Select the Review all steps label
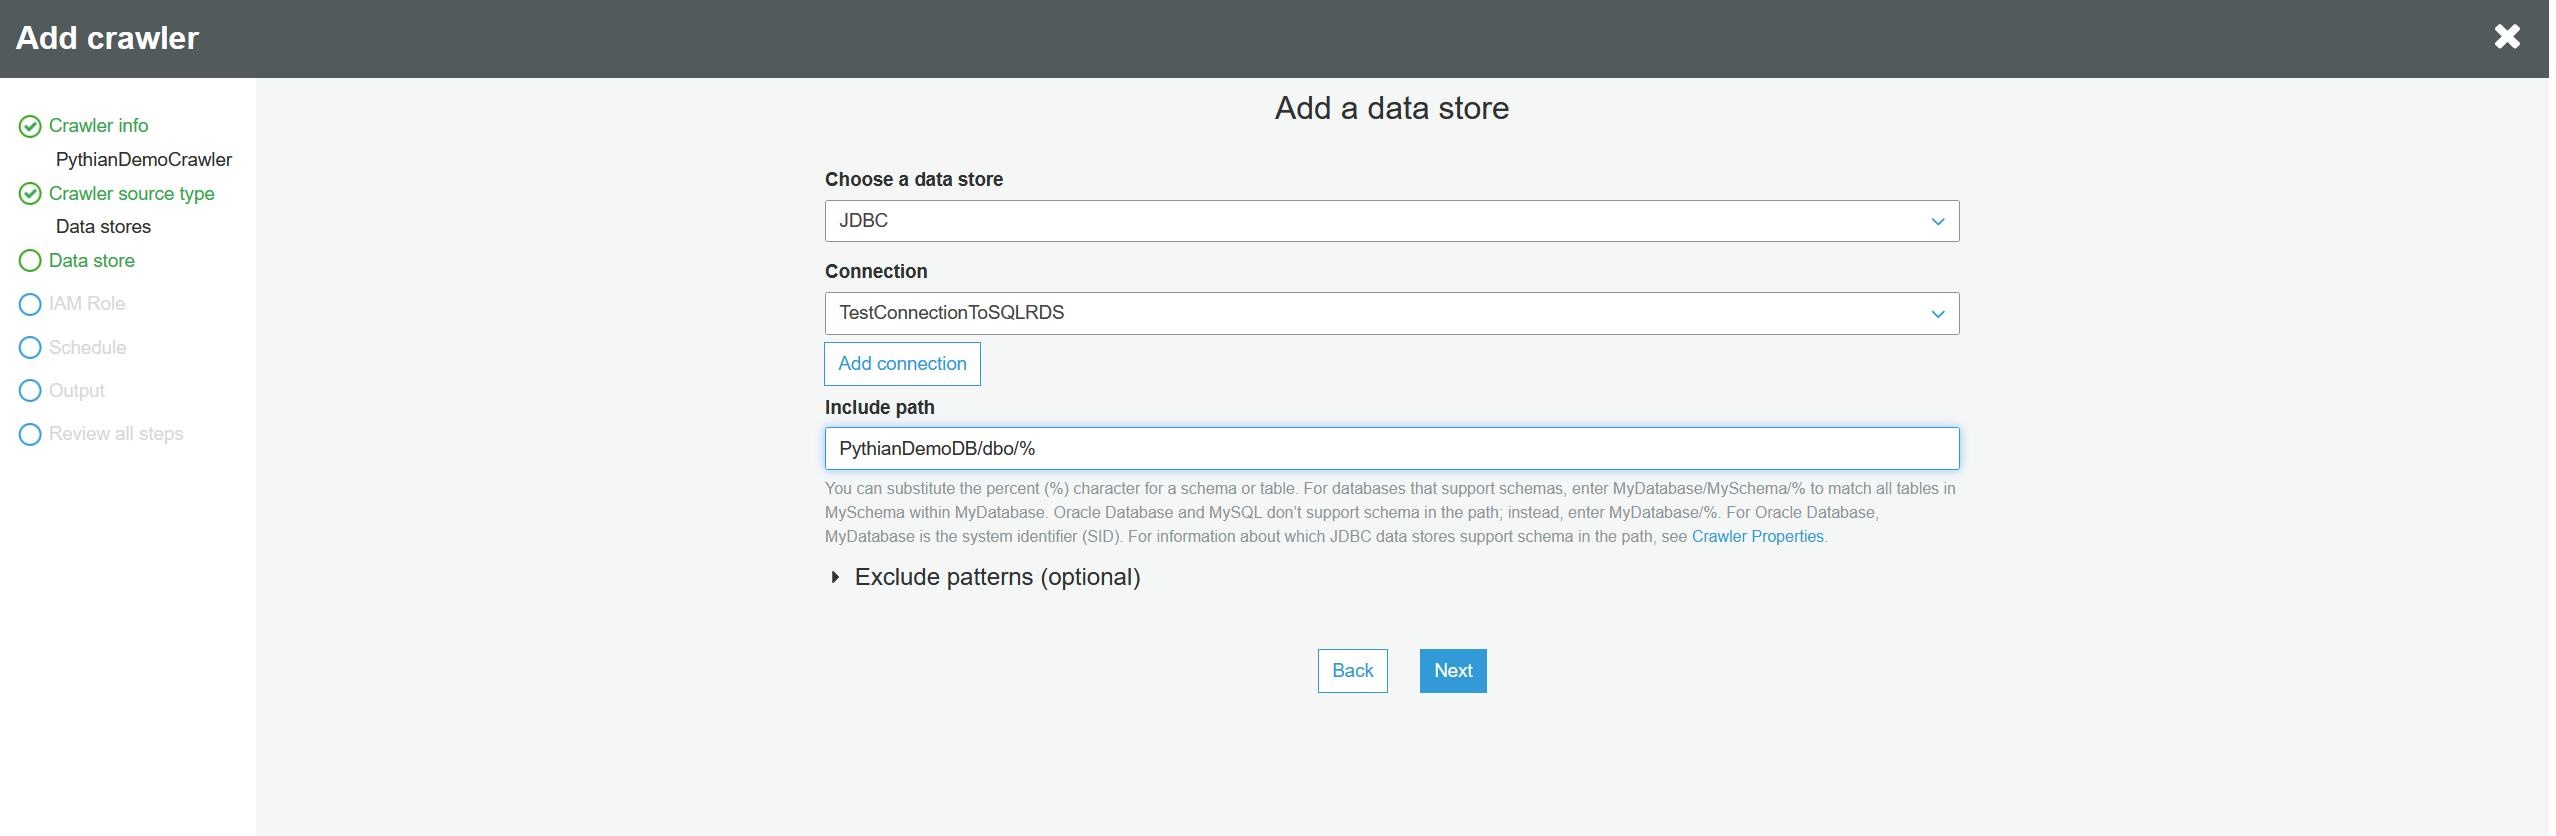This screenshot has height=836, width=2556. coord(116,434)
